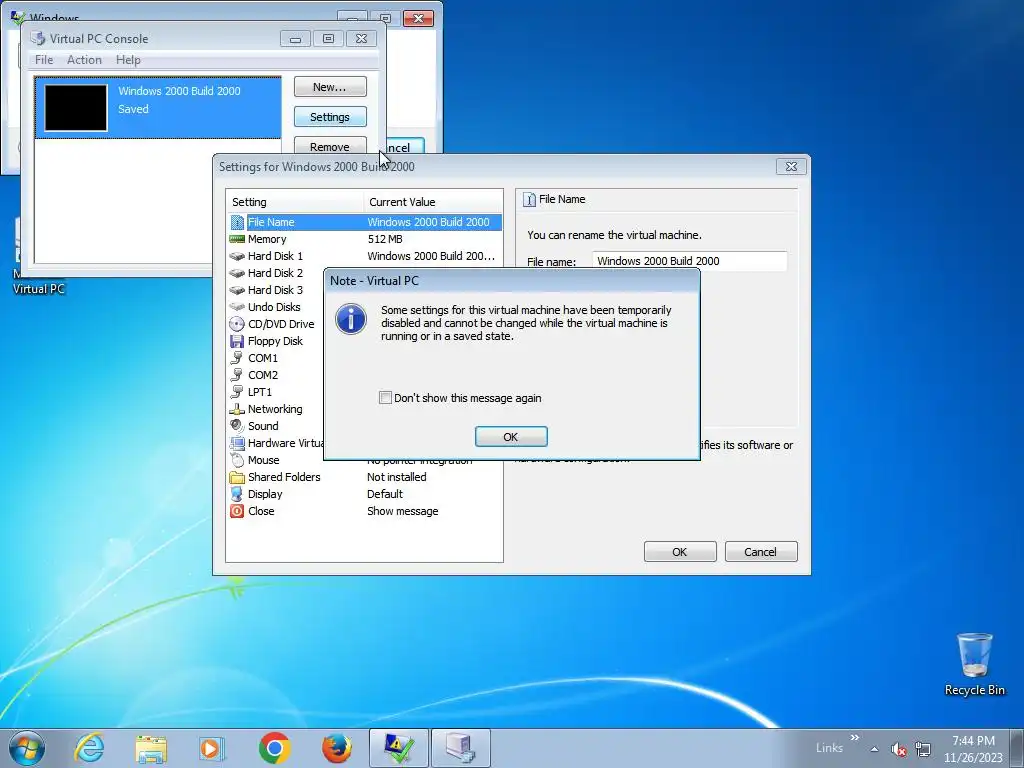The image size is (1024, 768).
Task: Click the File Name setting icon
Action: point(237,222)
